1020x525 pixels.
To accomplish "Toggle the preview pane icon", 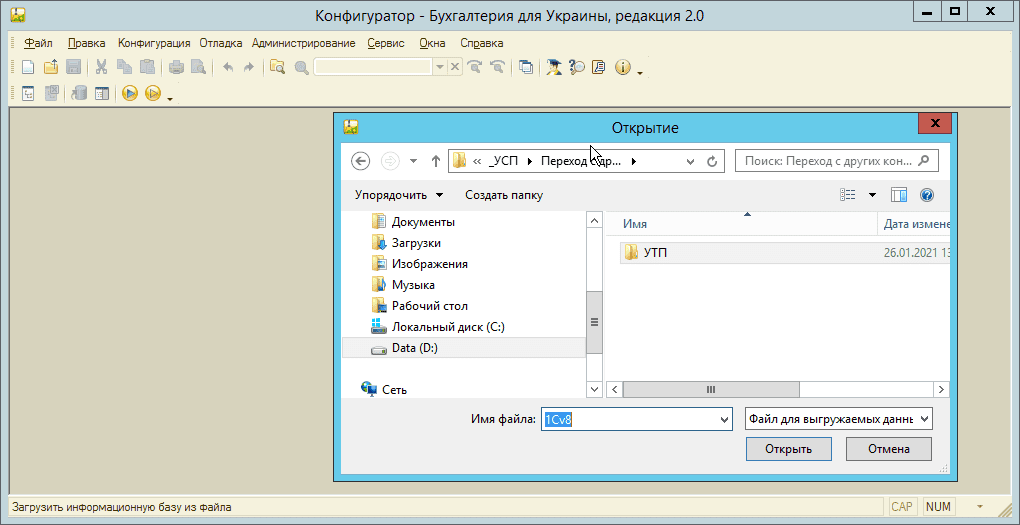I will 899,195.
